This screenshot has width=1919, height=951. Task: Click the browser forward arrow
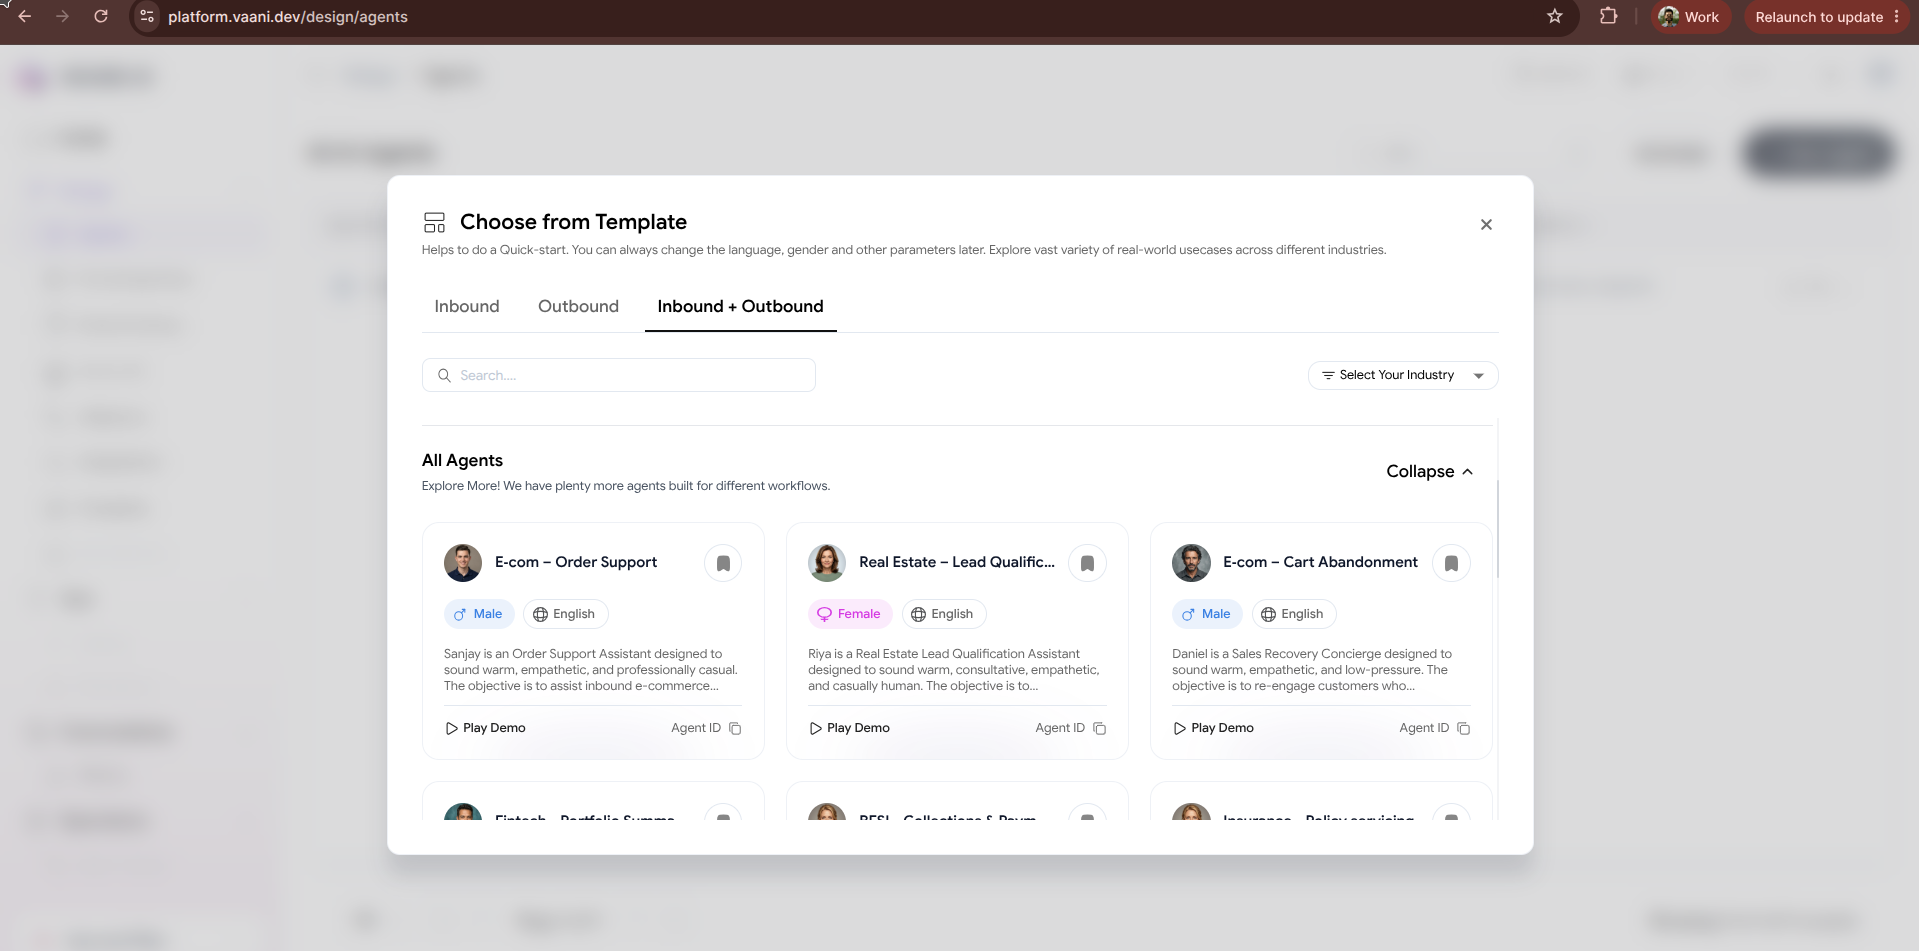[x=62, y=16]
